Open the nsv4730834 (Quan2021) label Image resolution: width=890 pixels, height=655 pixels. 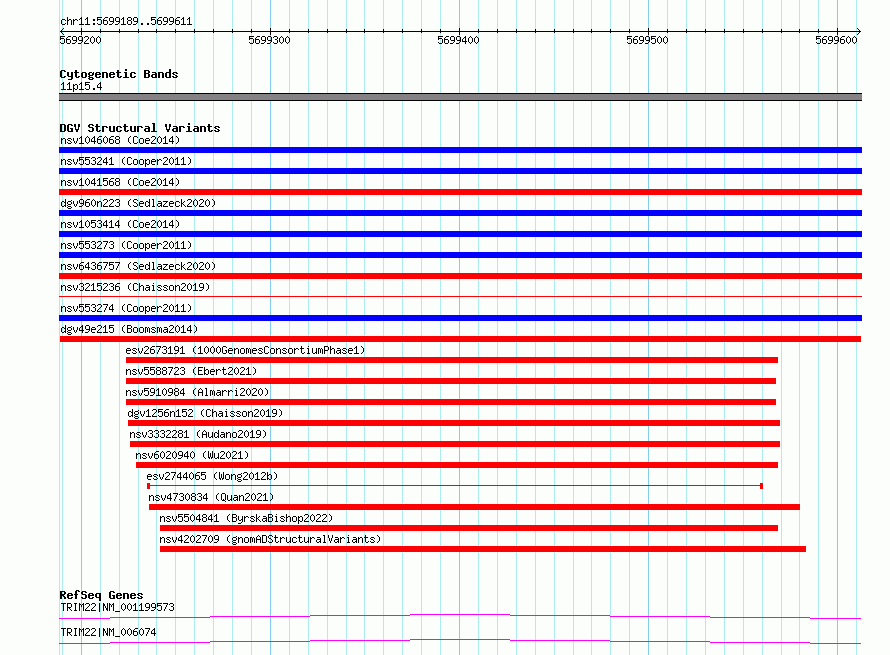click(x=211, y=497)
